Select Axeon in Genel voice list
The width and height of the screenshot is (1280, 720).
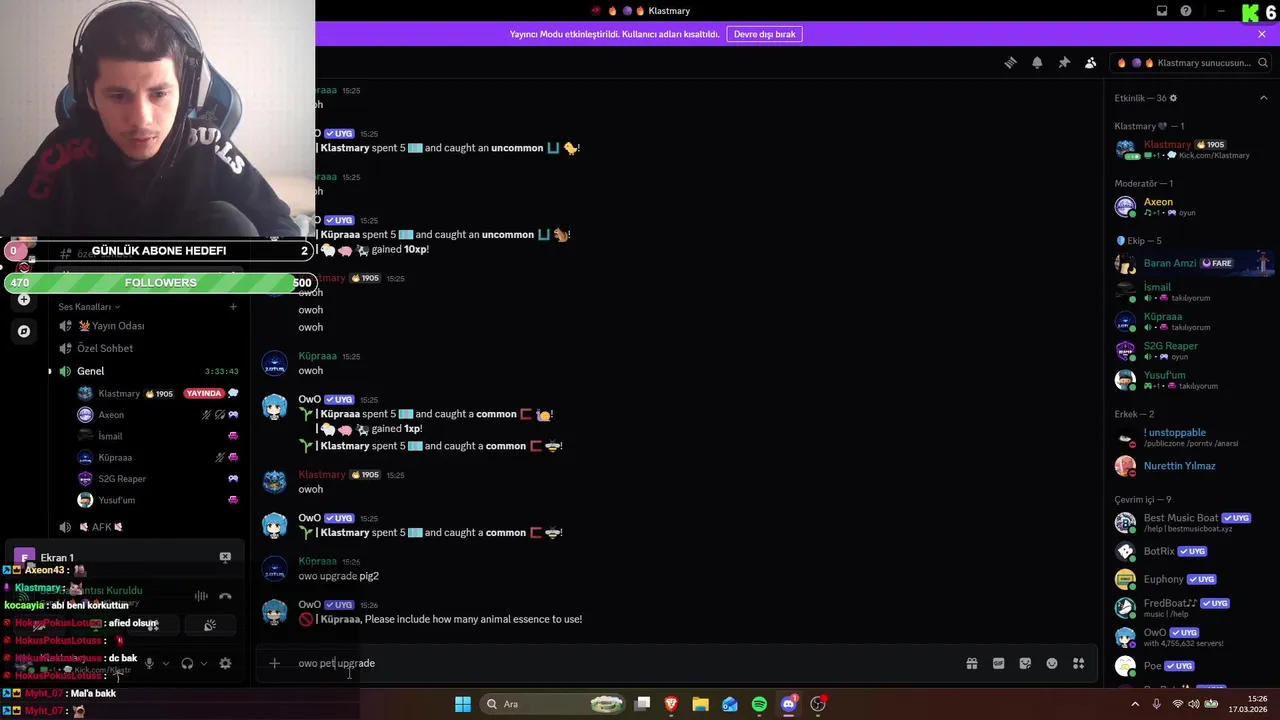click(158, 415)
